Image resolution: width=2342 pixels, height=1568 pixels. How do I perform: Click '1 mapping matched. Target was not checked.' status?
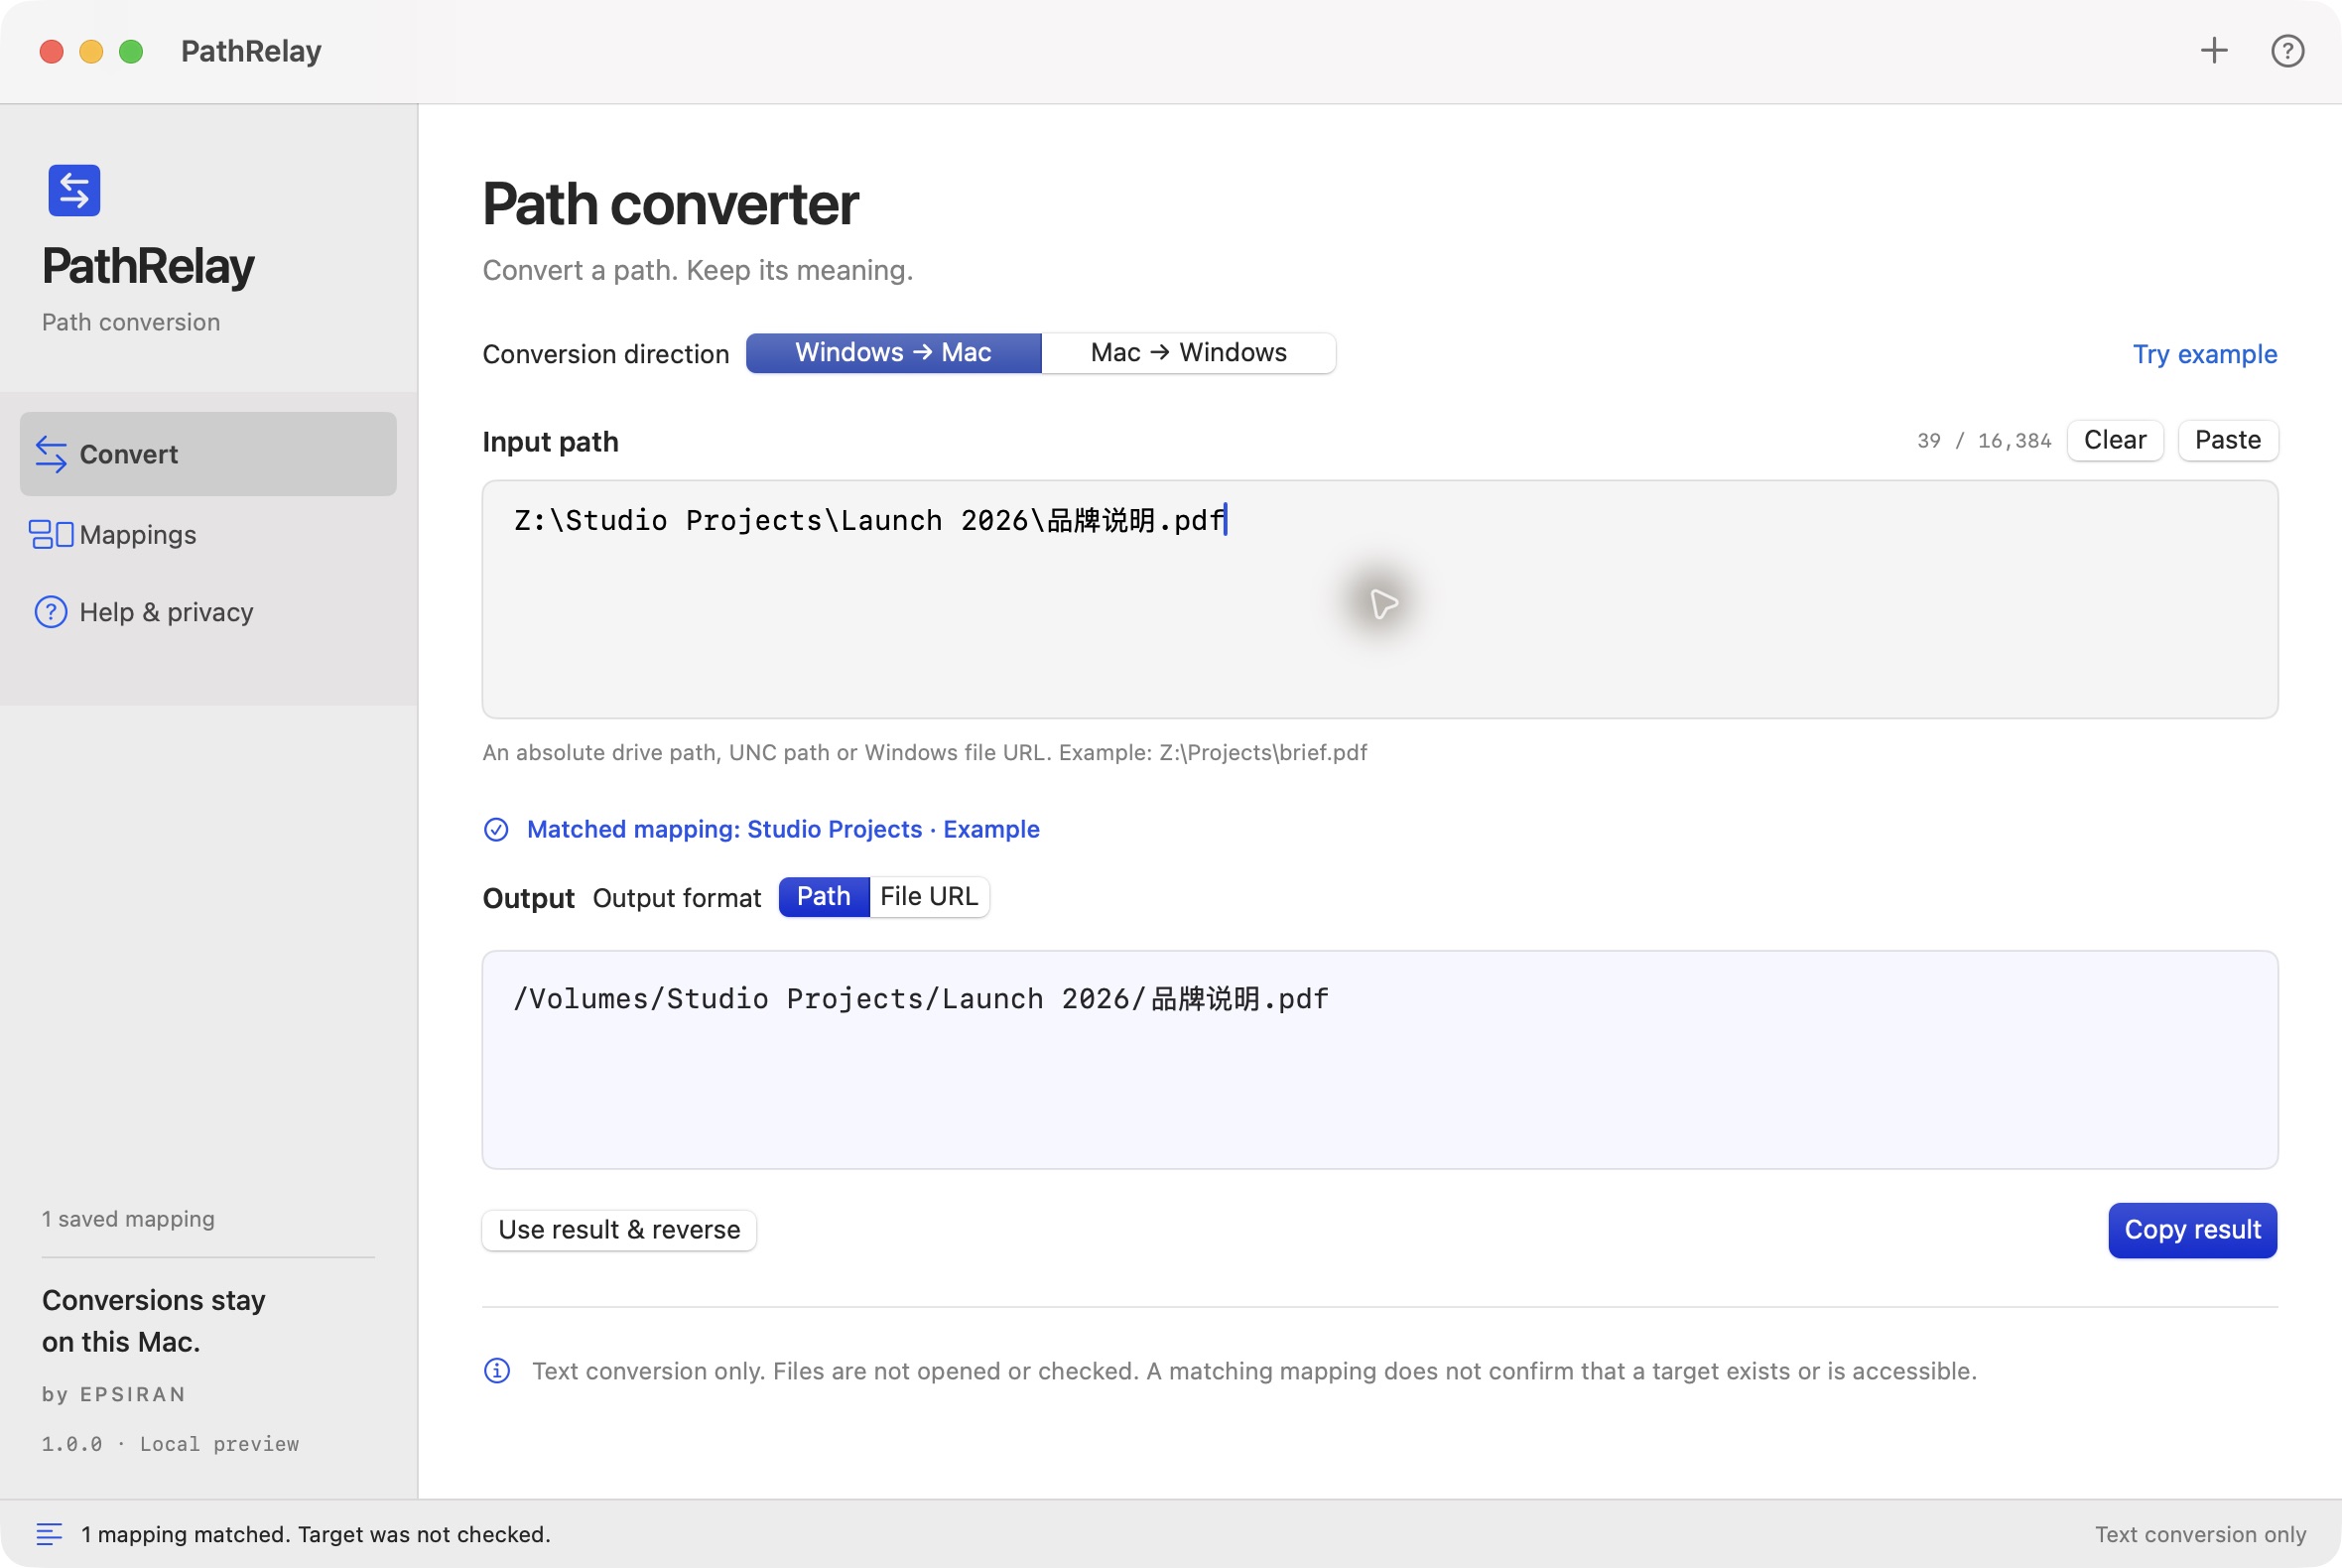pyautogui.click(x=316, y=1534)
